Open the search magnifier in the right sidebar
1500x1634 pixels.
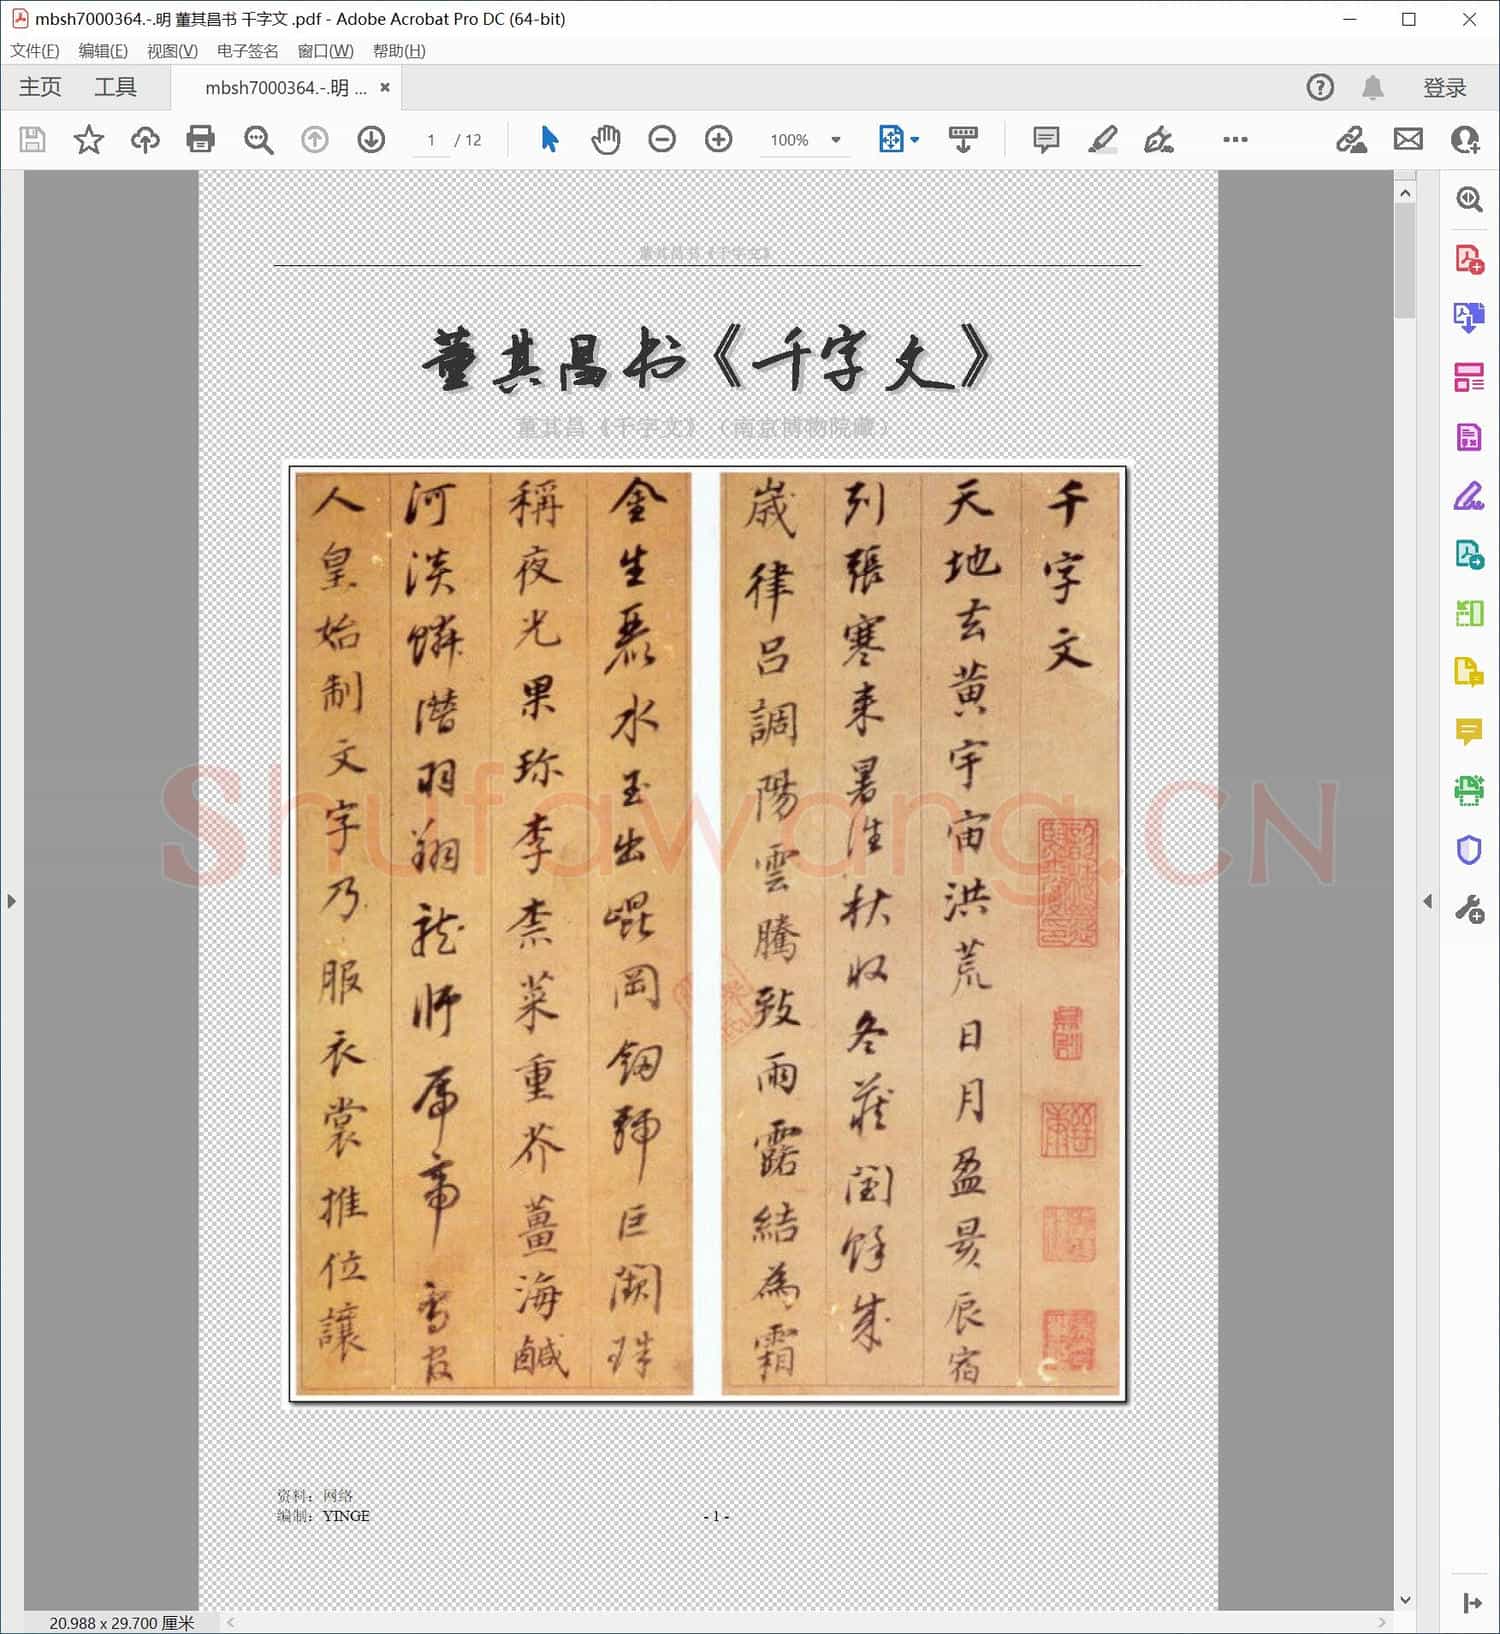(x=1469, y=199)
